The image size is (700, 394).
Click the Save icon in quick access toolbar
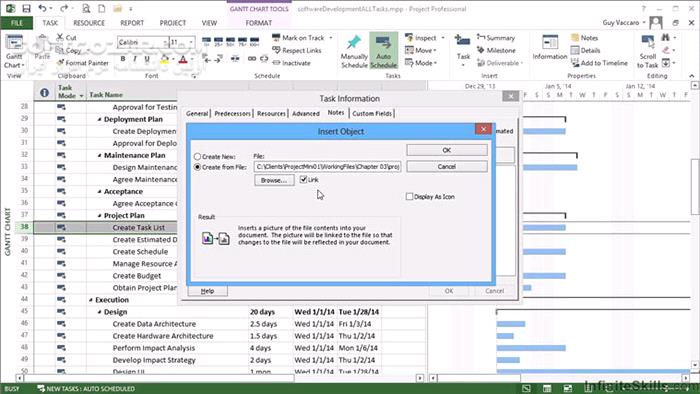click(x=26, y=8)
